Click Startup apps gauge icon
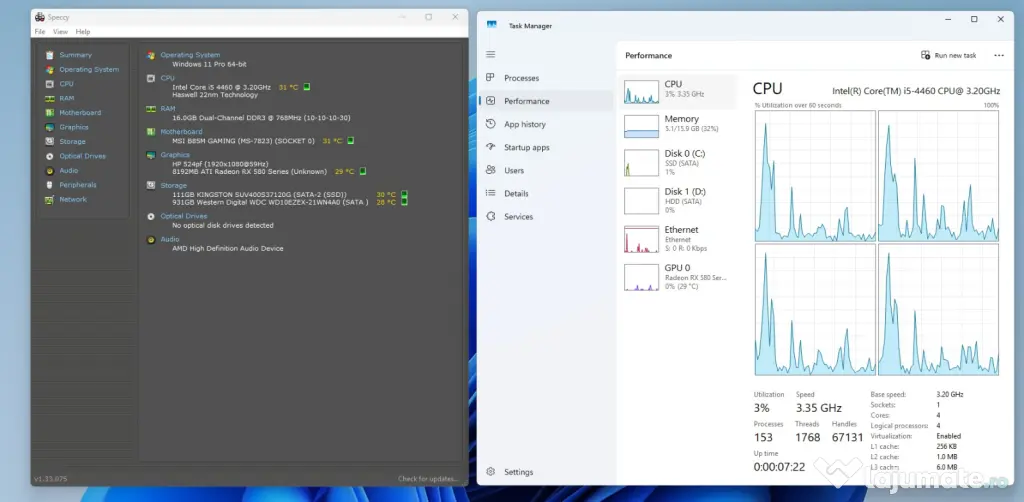Screen dimensions: 1024x502 490,148
